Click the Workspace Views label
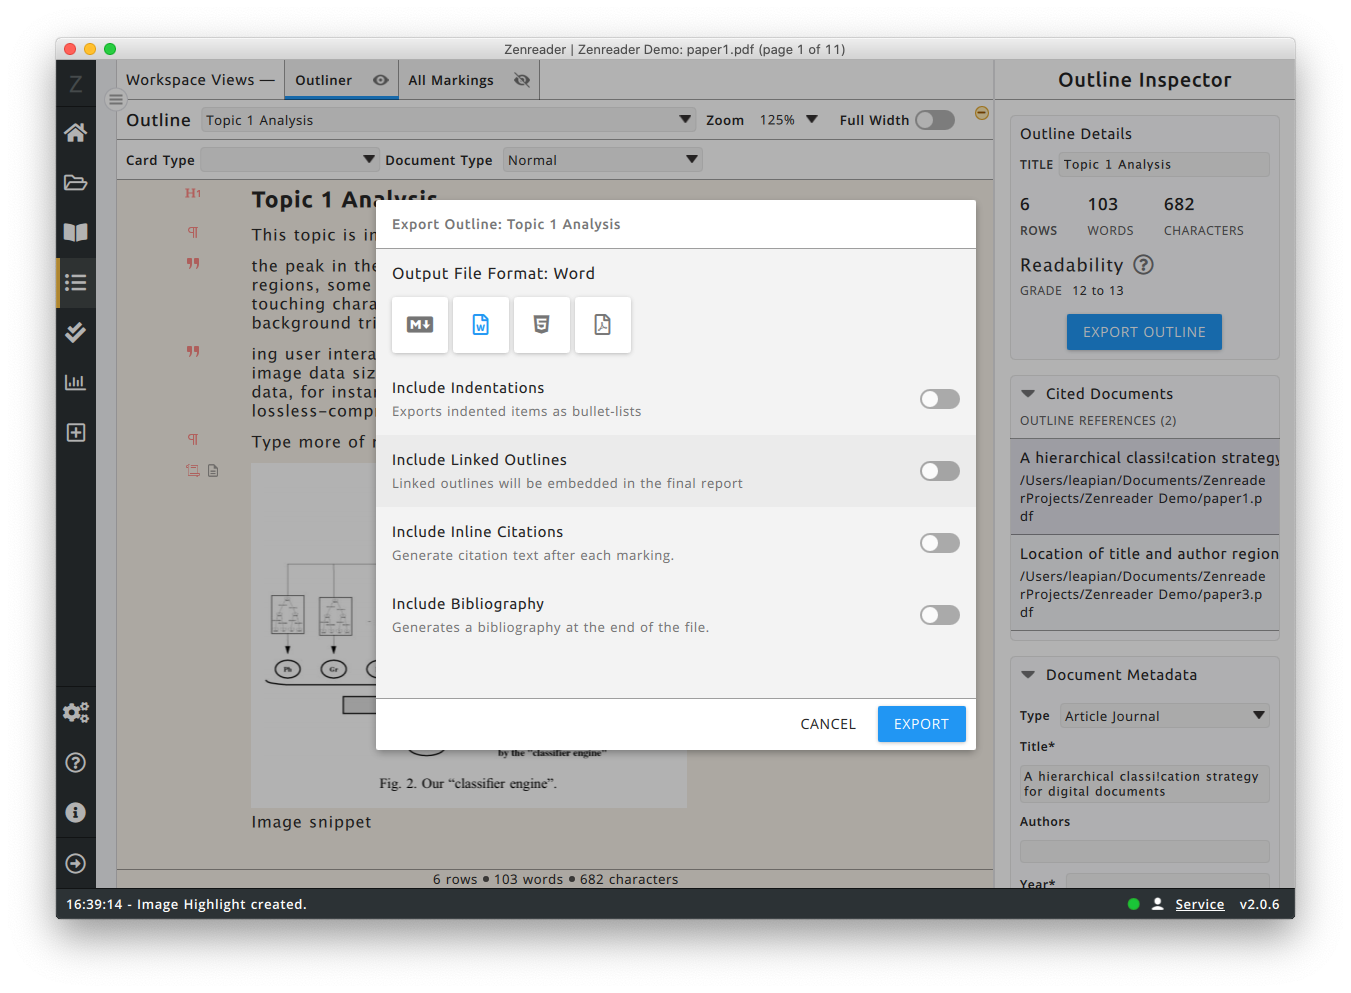This screenshot has width=1351, height=993. coord(199,80)
